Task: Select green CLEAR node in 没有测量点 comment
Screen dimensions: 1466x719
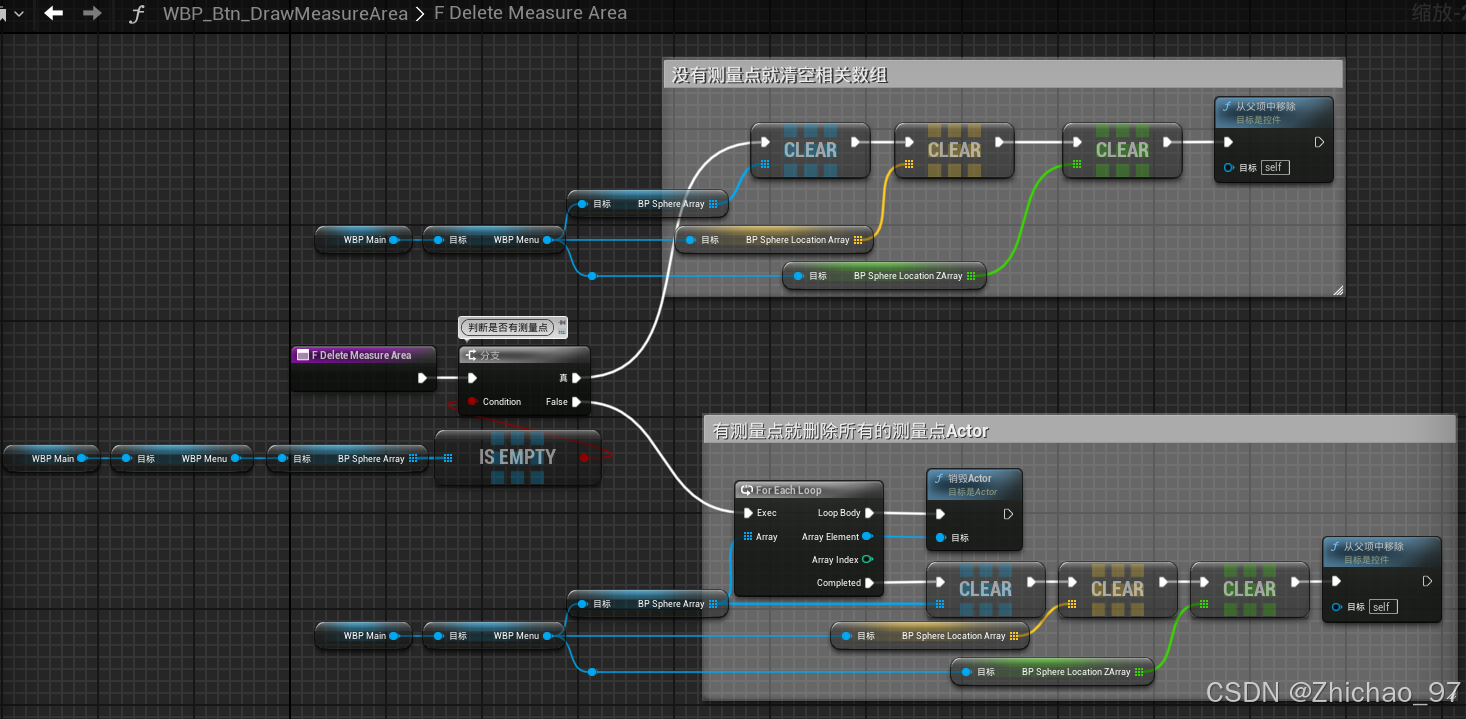Action: (1122, 150)
